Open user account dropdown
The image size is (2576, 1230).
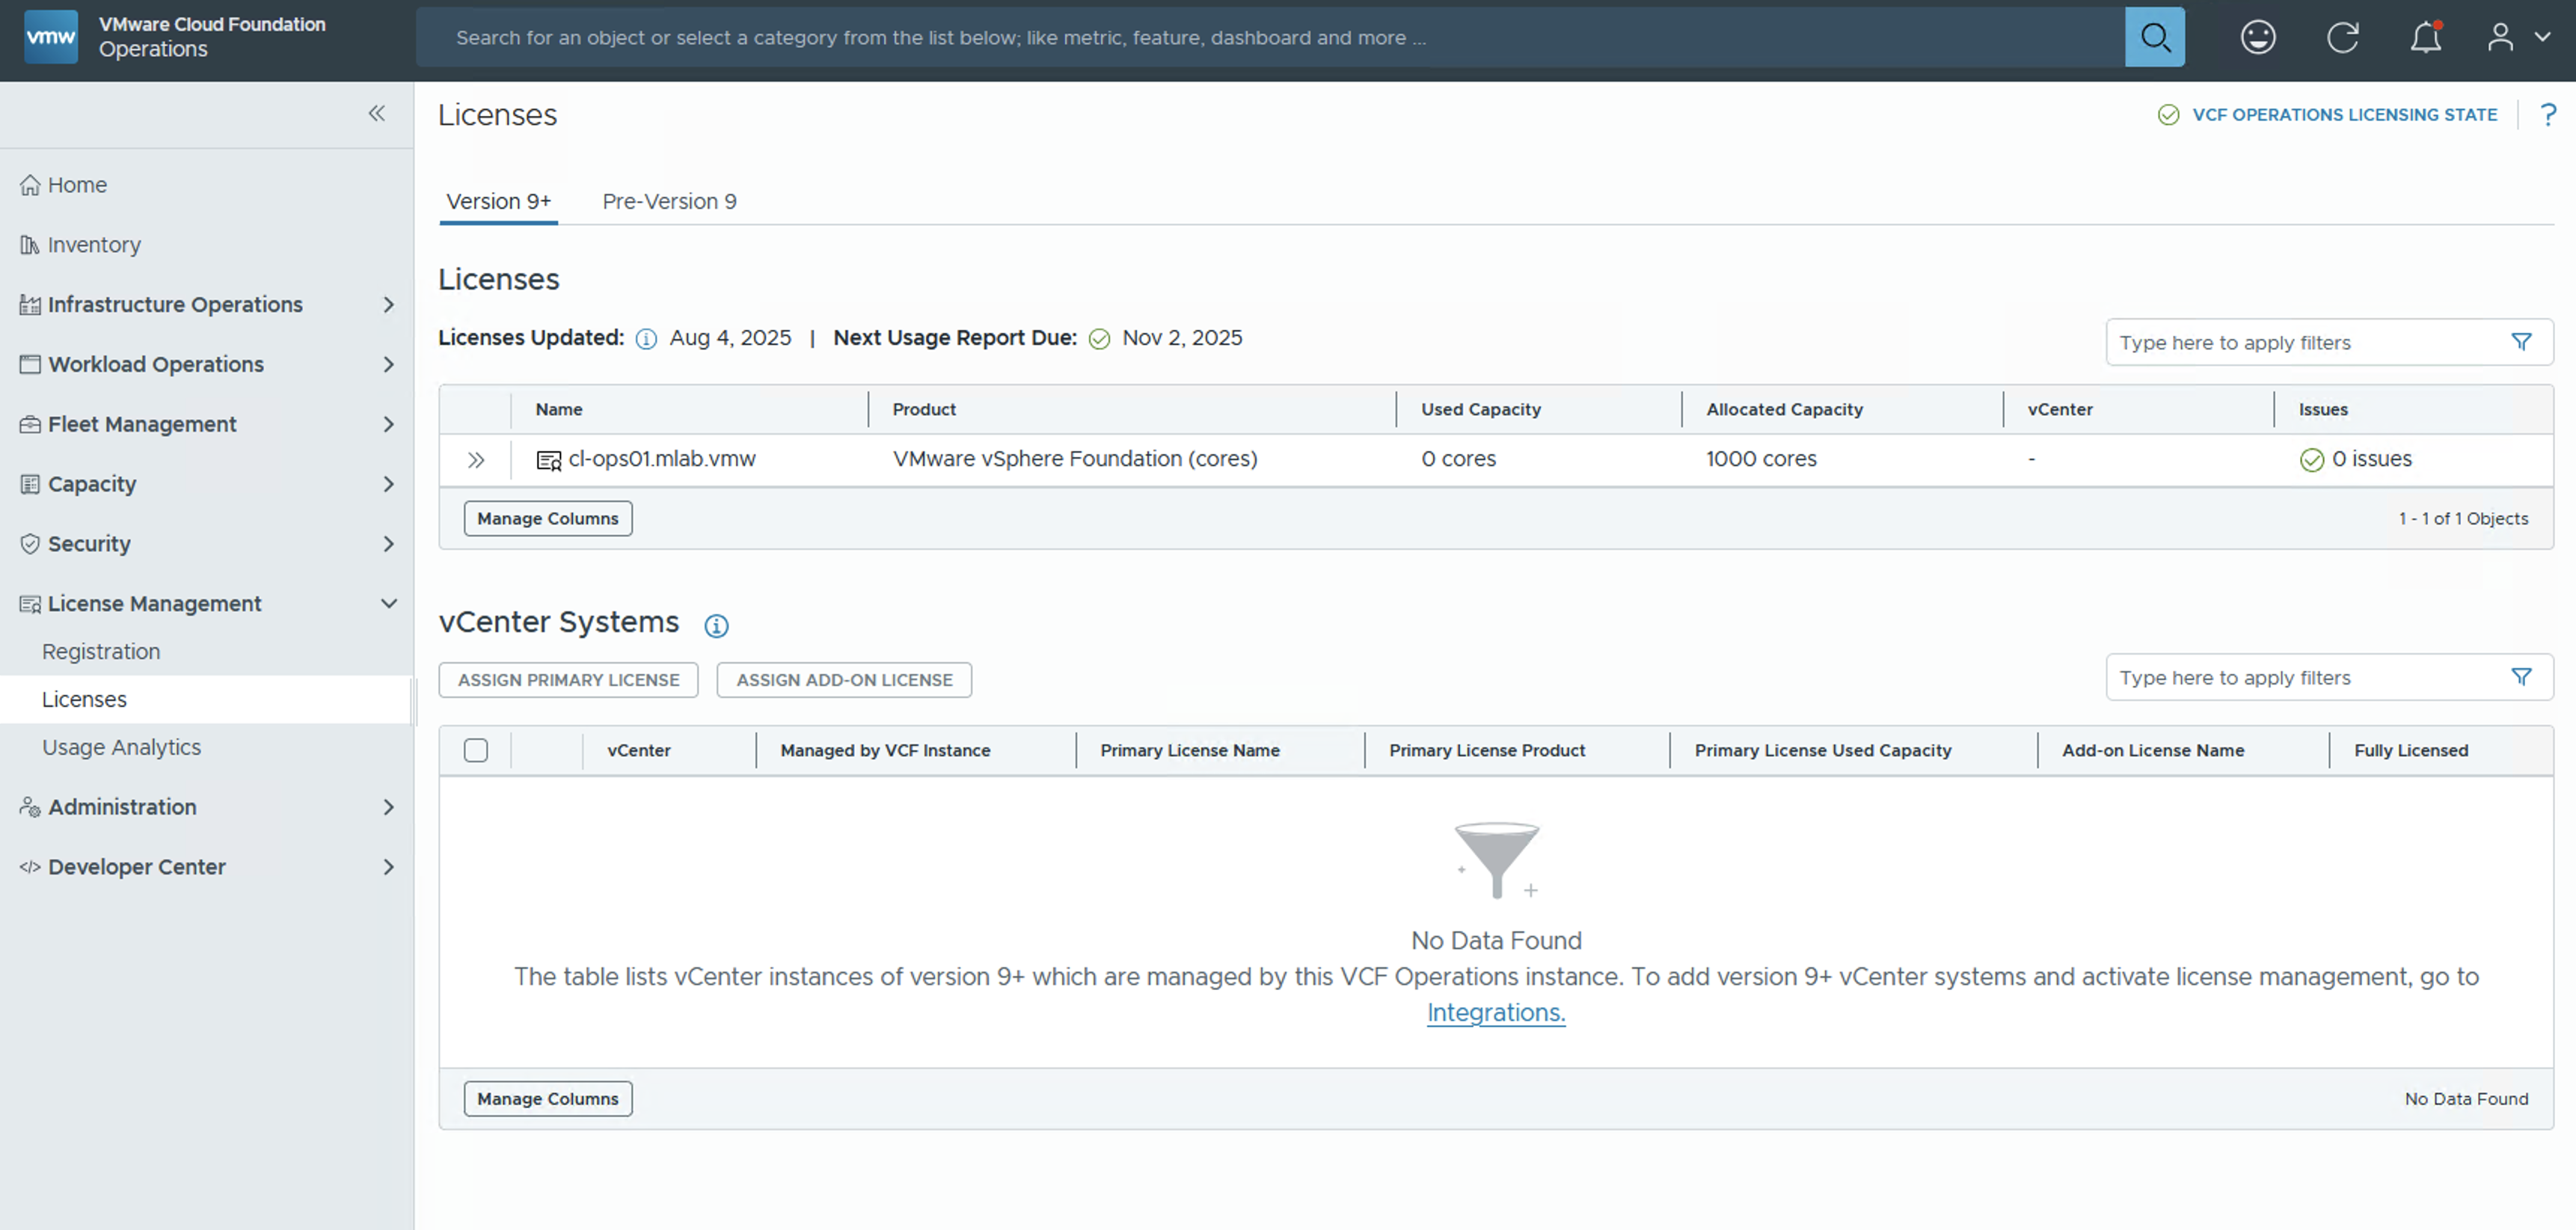(2517, 37)
